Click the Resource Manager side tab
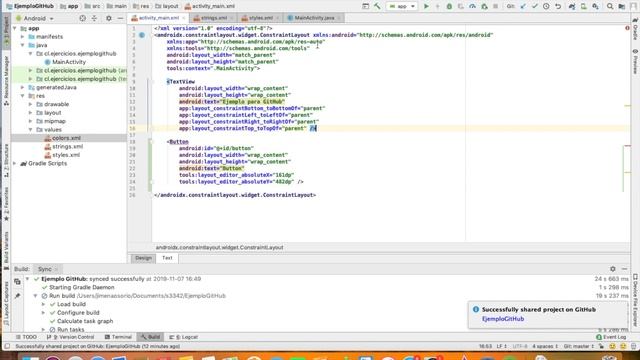This screenshot has height=360, width=640. [6, 81]
